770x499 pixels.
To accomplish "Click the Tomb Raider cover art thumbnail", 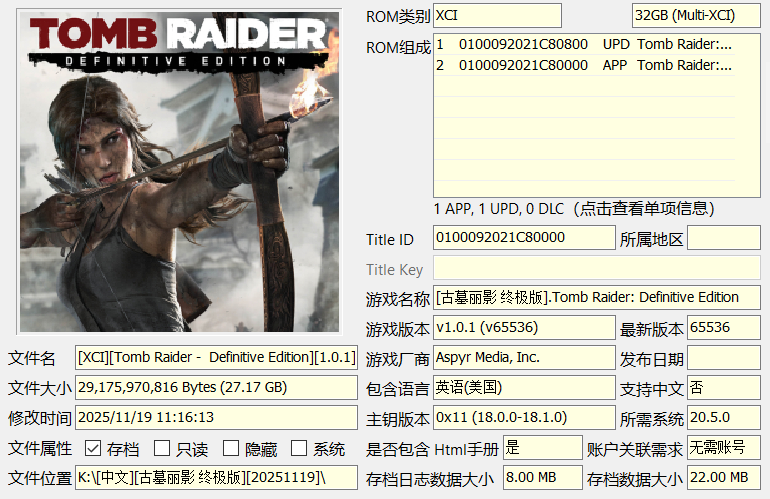I will [179, 171].
